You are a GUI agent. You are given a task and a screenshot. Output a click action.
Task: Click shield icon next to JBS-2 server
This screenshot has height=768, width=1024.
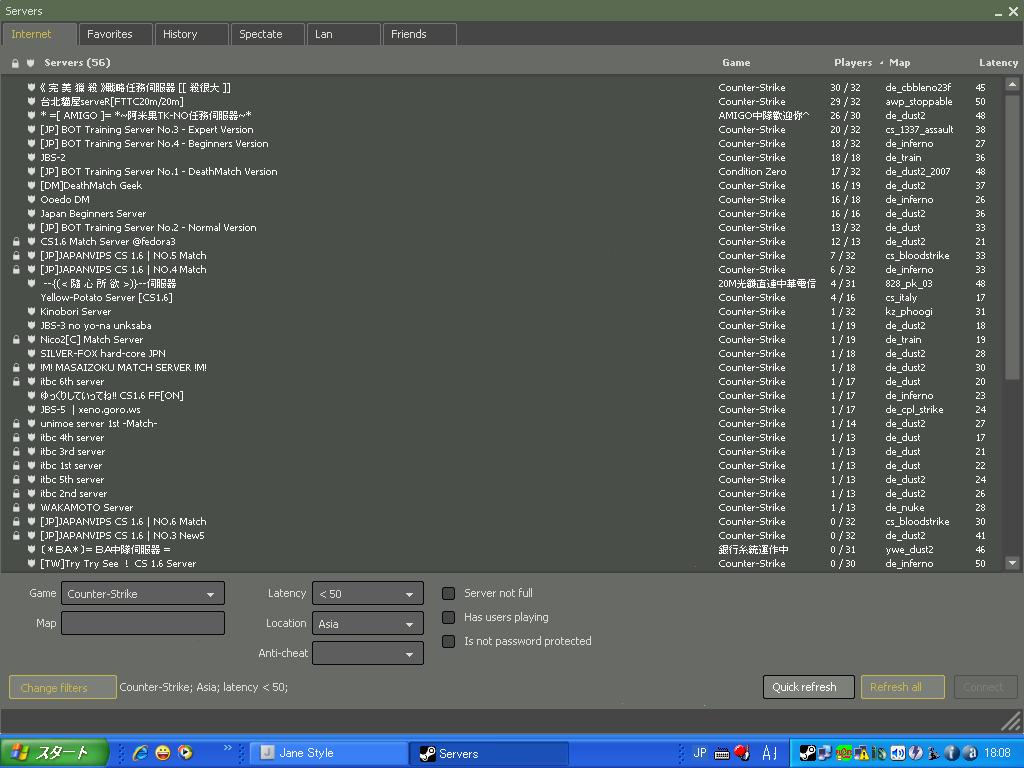[x=31, y=158]
